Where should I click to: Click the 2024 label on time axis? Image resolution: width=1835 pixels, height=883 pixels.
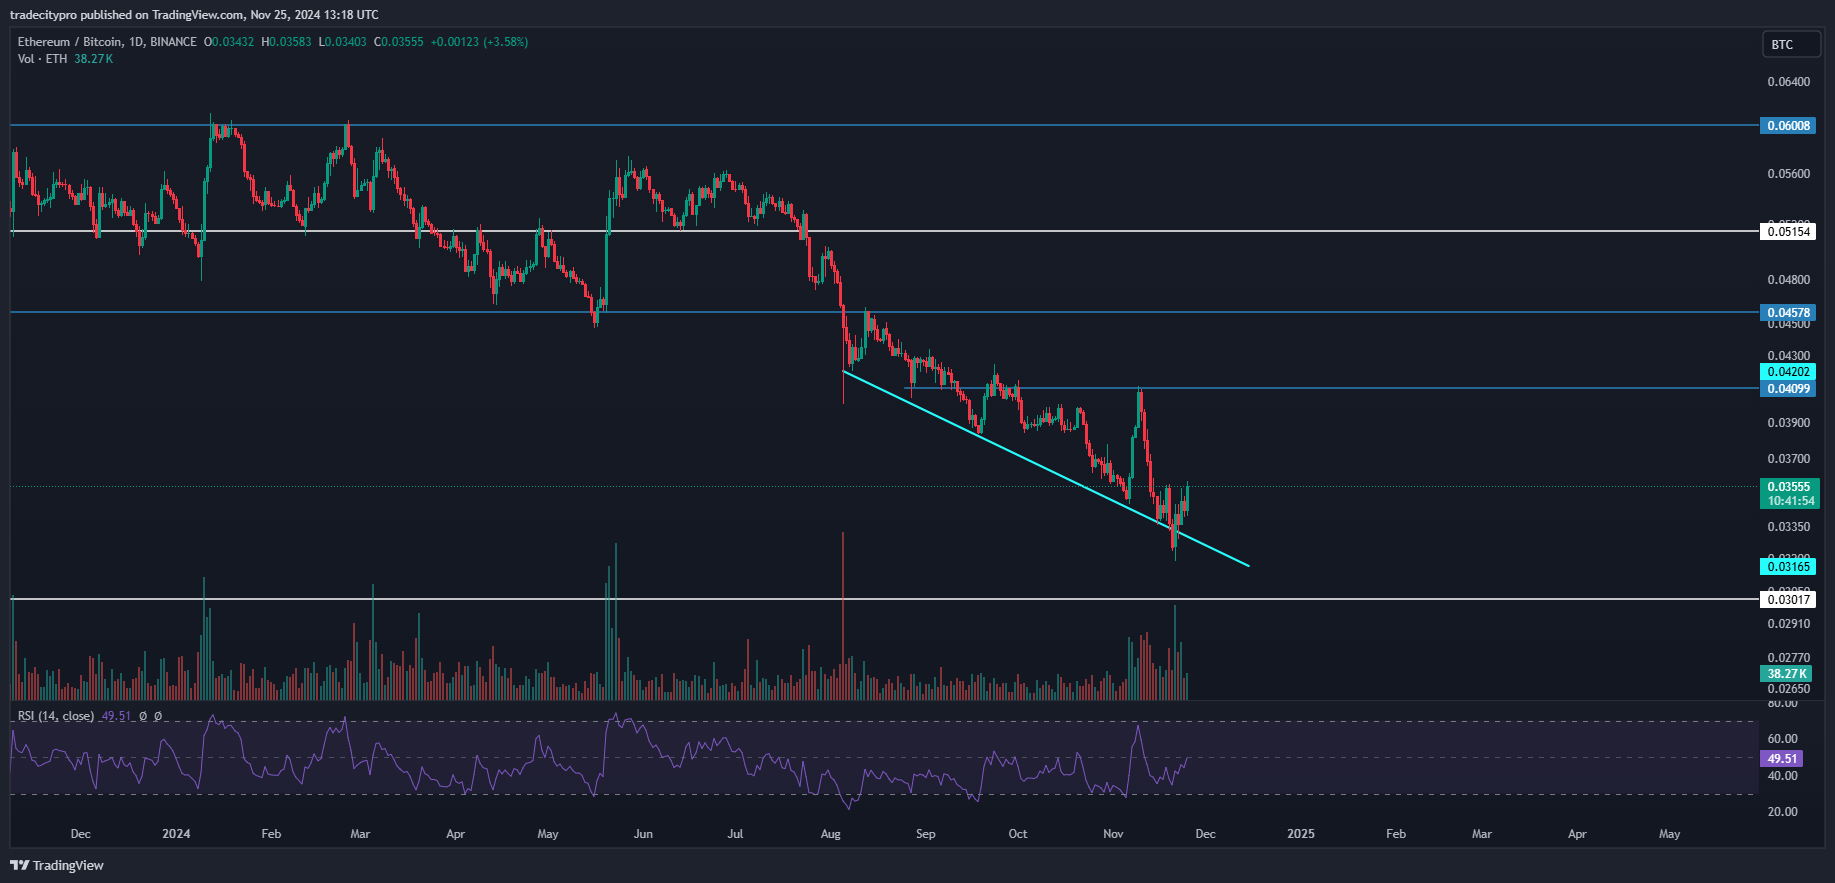[x=176, y=834]
